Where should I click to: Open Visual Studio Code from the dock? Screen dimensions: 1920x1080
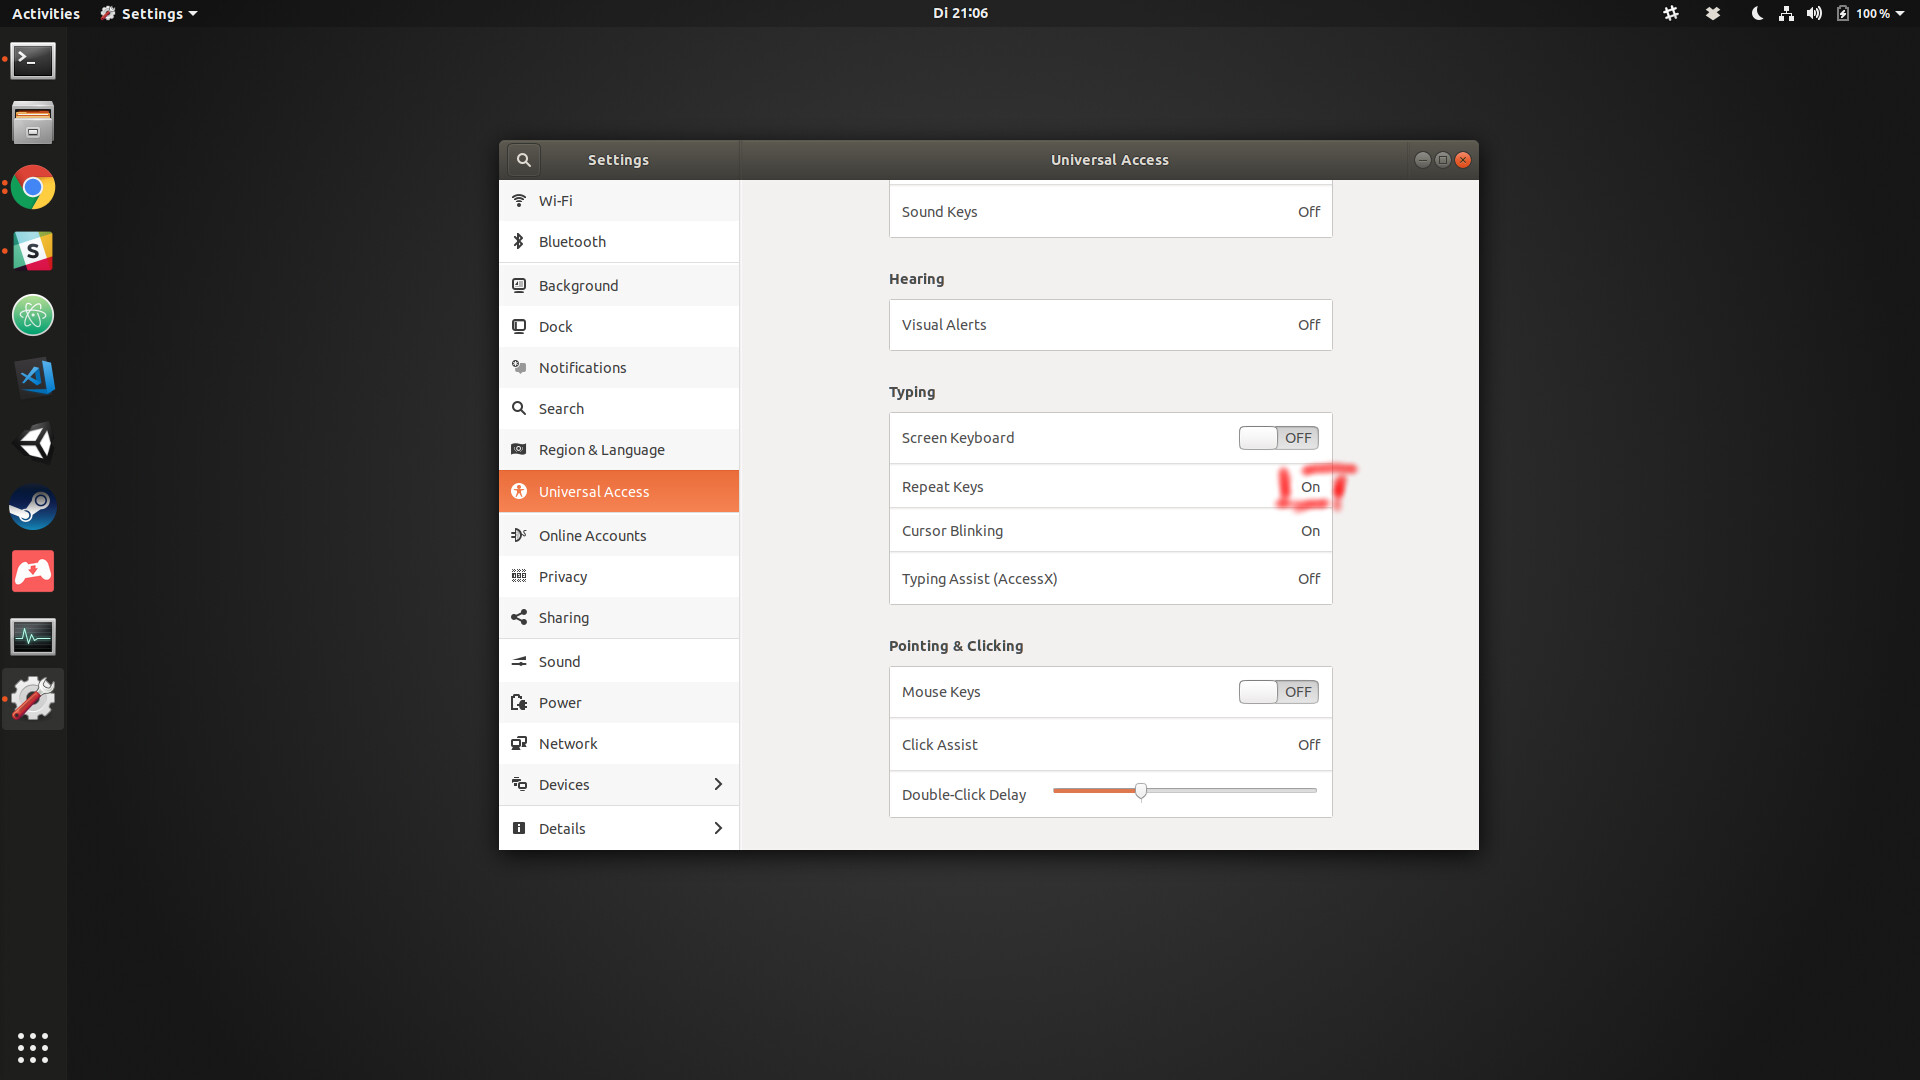click(x=33, y=378)
